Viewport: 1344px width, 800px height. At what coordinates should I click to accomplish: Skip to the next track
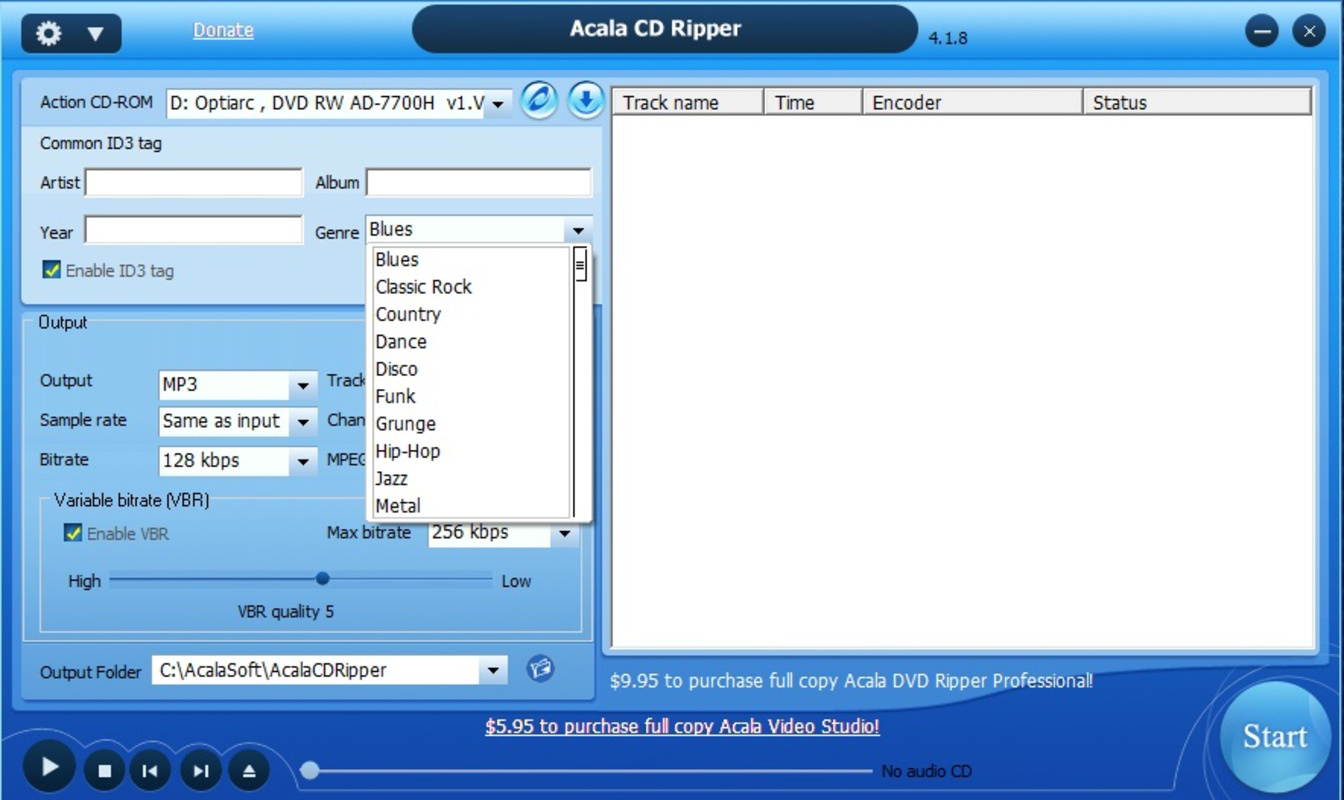click(200, 770)
